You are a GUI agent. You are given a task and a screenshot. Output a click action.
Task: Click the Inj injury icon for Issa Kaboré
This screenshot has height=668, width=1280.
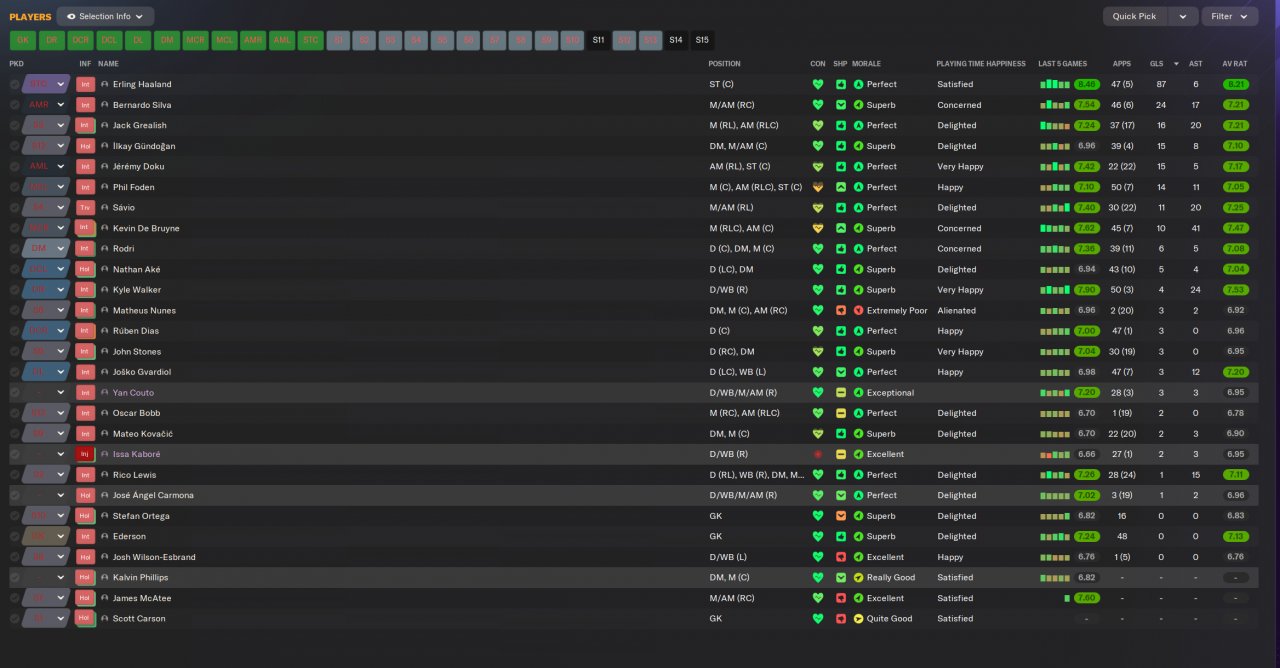85,454
